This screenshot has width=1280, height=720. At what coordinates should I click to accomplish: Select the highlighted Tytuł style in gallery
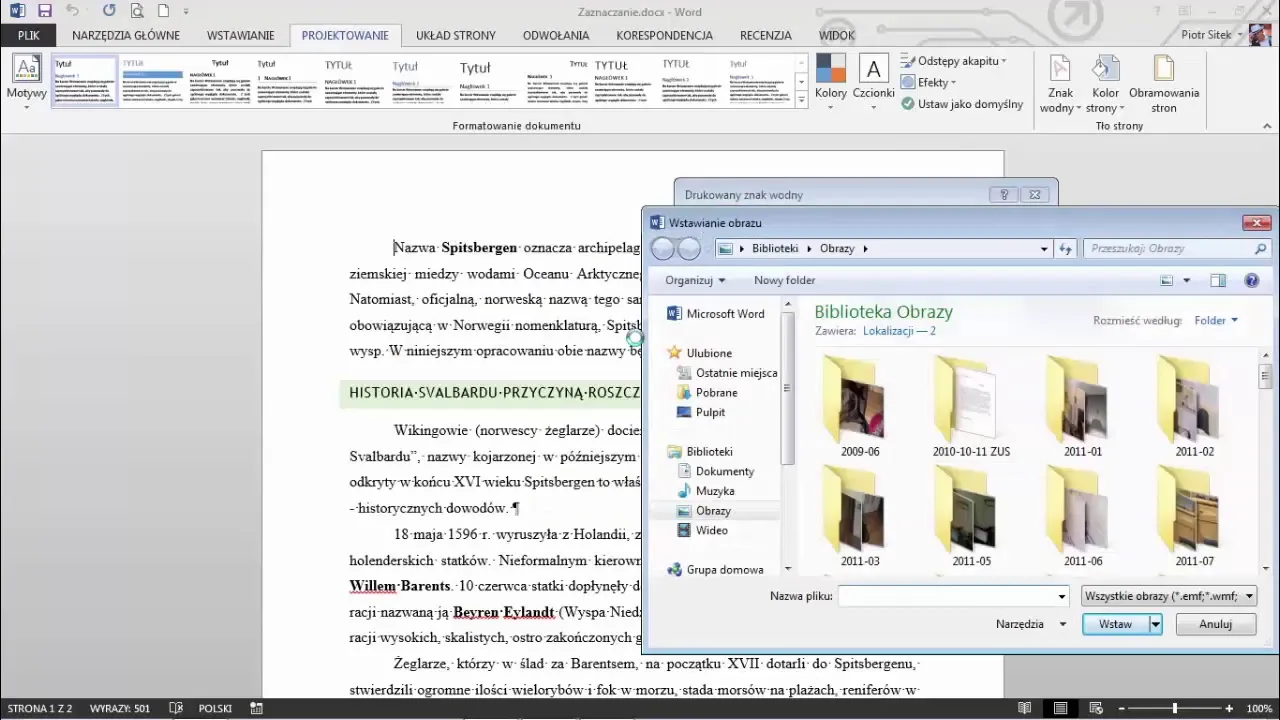pos(84,80)
